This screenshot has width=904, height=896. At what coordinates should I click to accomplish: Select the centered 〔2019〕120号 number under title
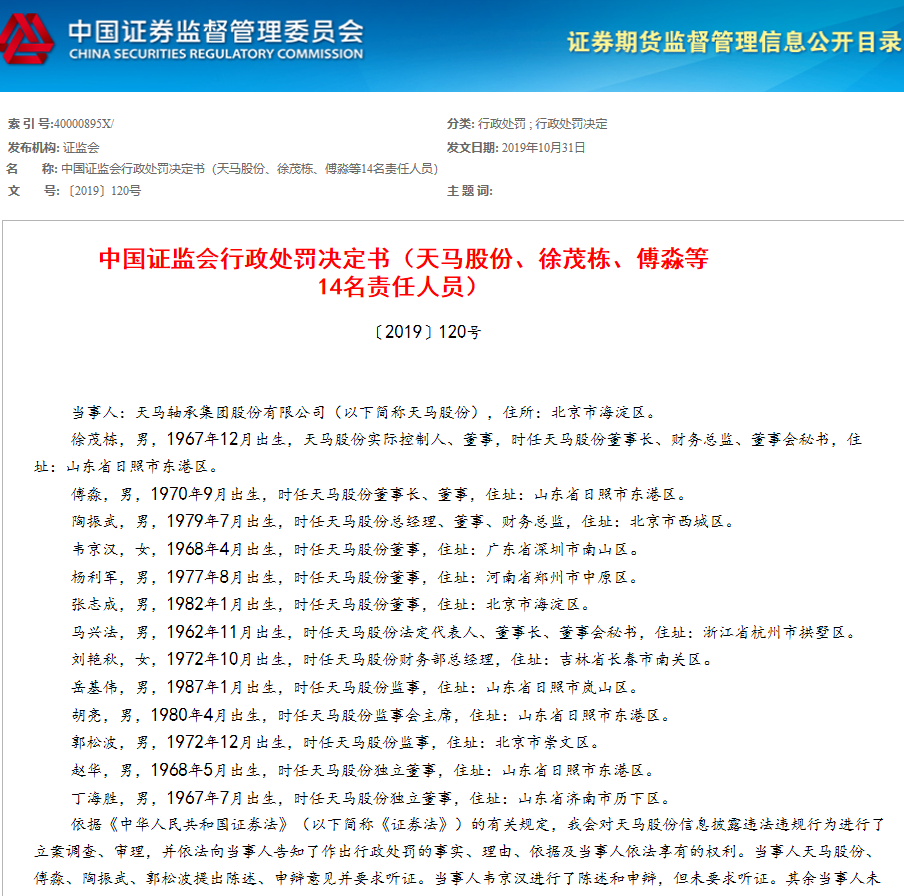[427, 332]
